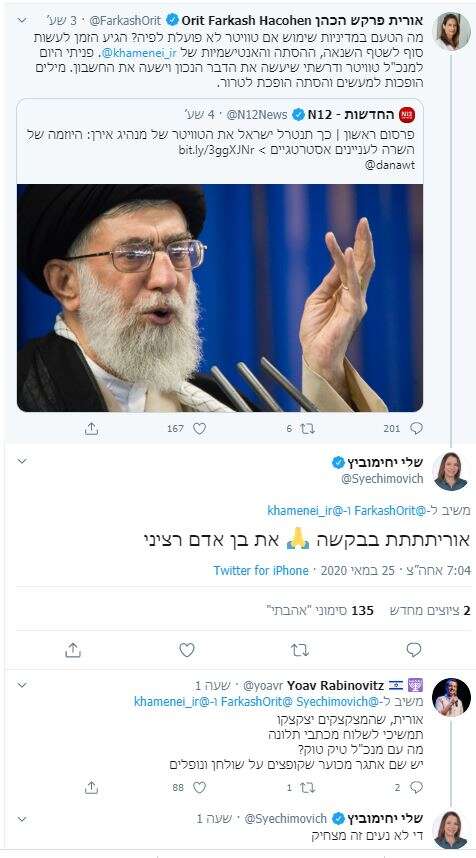Viewport: 476px width, 858px height.
Task: Open the Khamenei photo in the quoted tweet
Action: pyautogui.click(x=220, y=298)
